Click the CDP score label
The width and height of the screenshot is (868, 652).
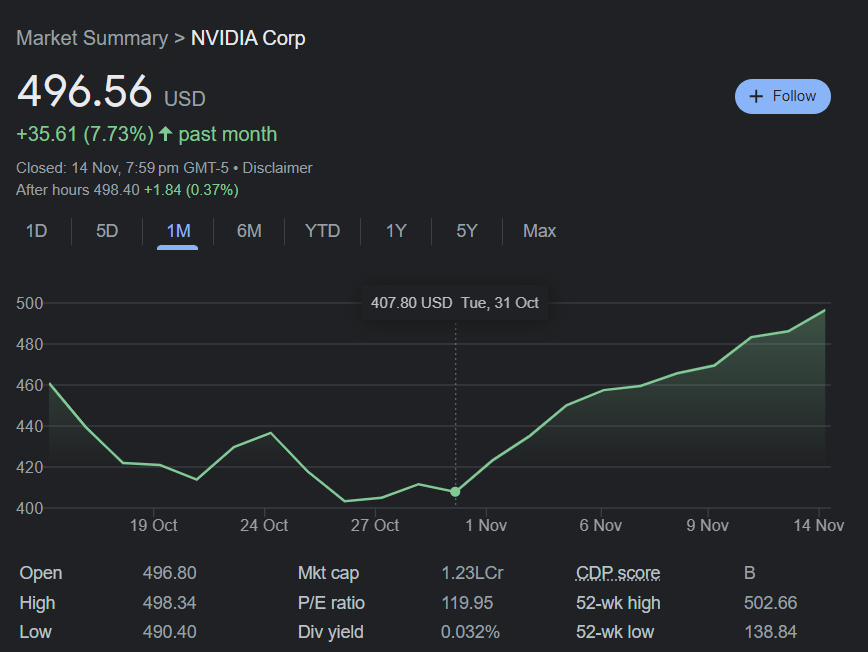pos(617,573)
